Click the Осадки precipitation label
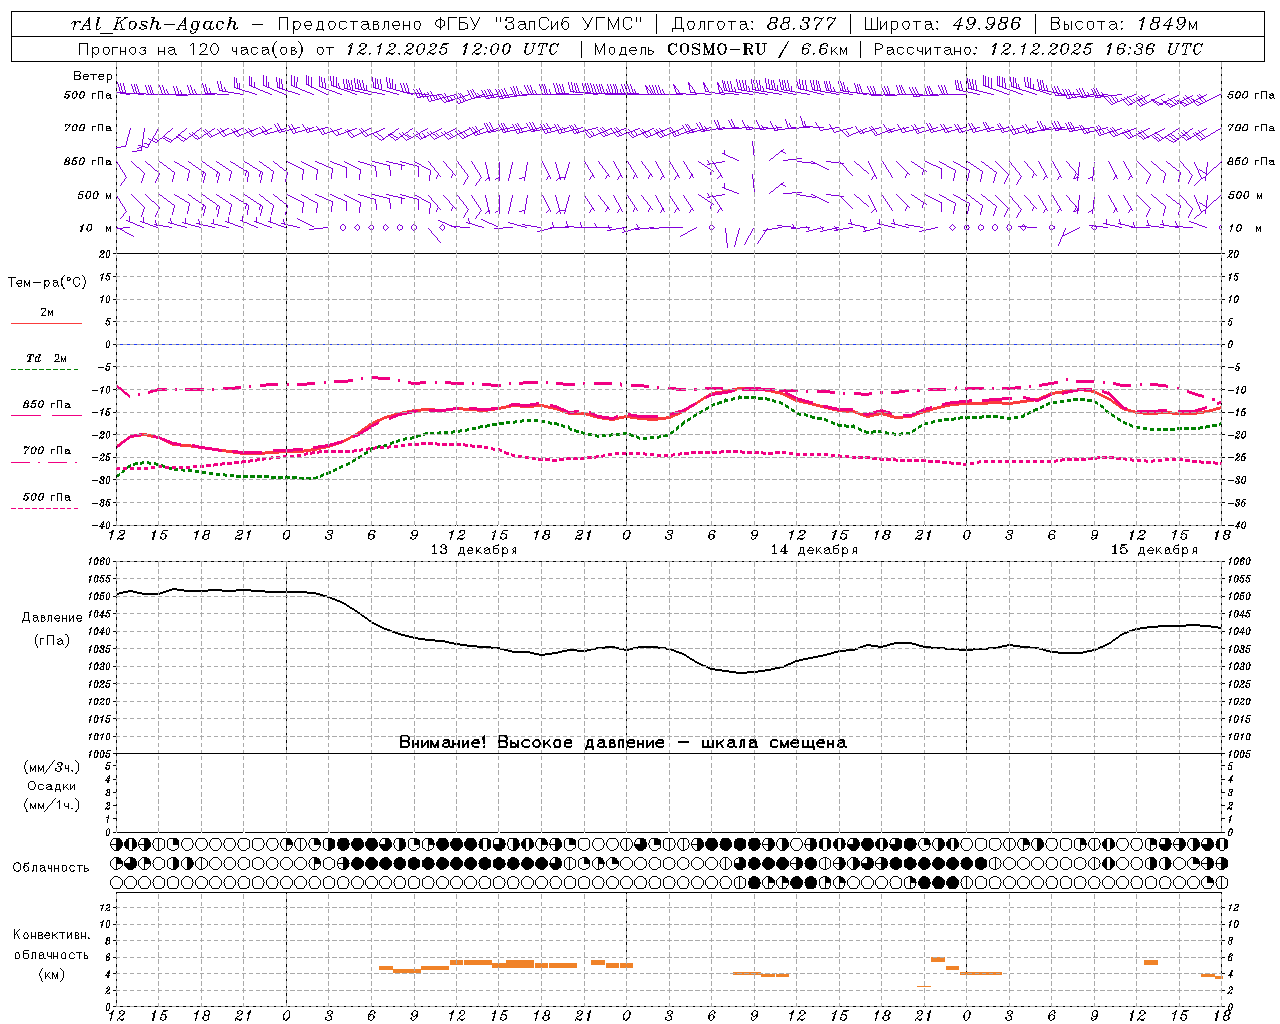 (x=52, y=787)
